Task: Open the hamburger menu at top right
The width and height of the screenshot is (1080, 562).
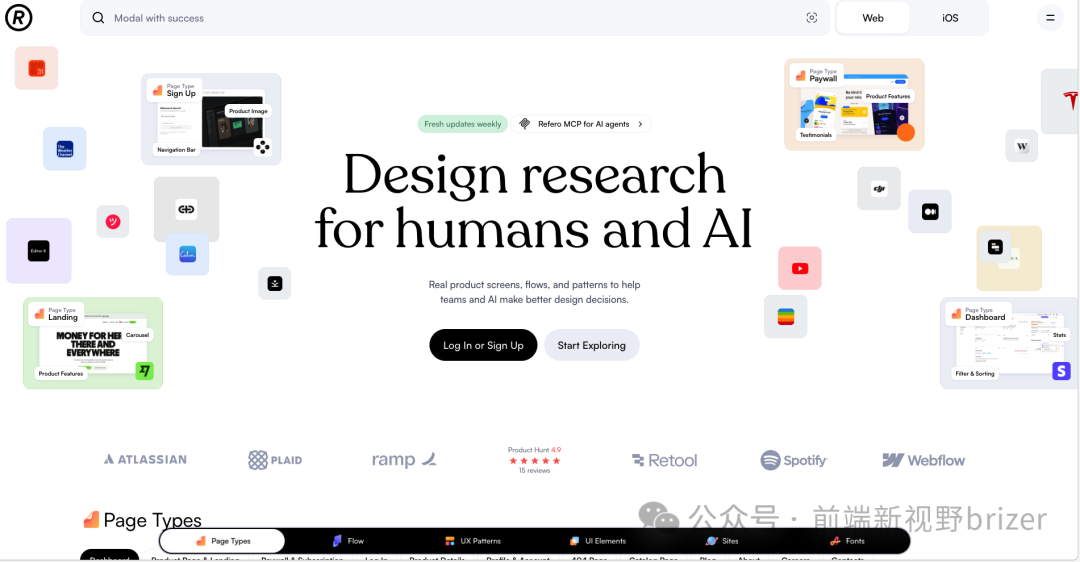Action: [1049, 18]
